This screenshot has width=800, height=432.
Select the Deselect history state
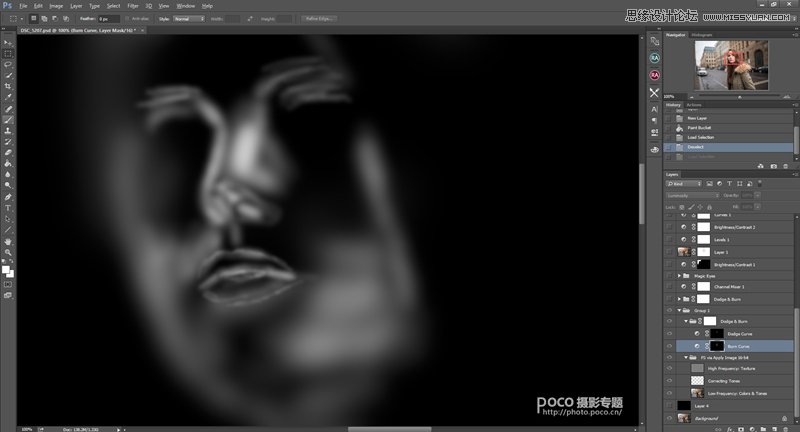(691, 146)
